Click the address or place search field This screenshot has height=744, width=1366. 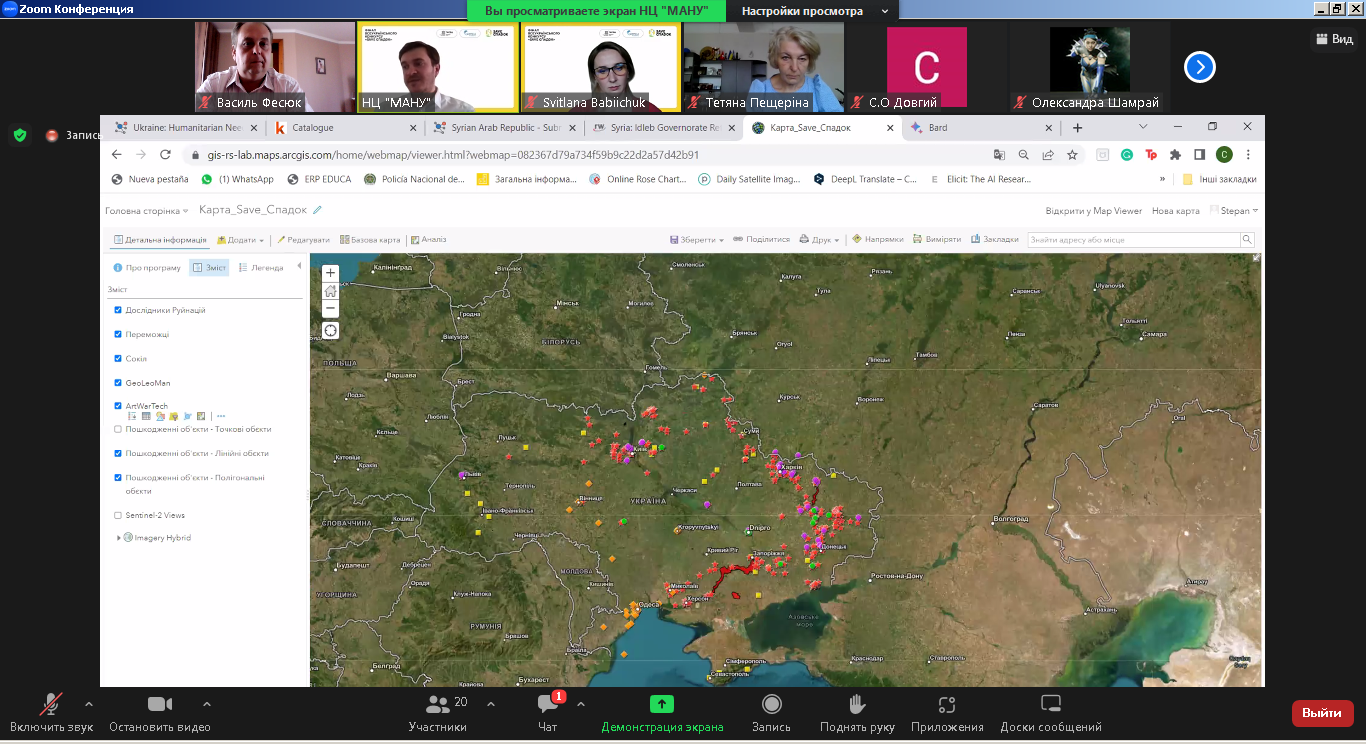coord(1133,240)
